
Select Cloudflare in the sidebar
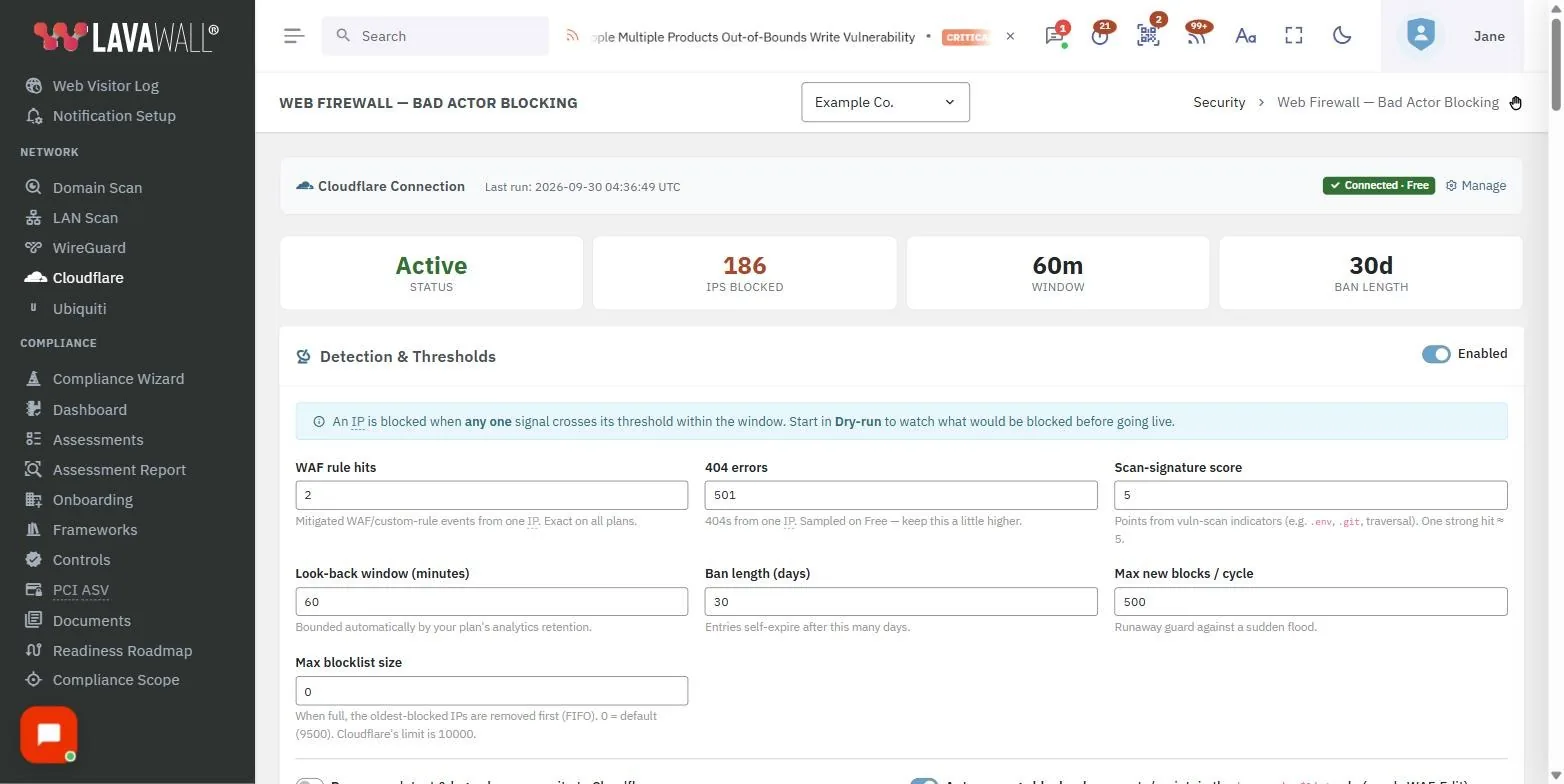pyautogui.click(x=88, y=278)
